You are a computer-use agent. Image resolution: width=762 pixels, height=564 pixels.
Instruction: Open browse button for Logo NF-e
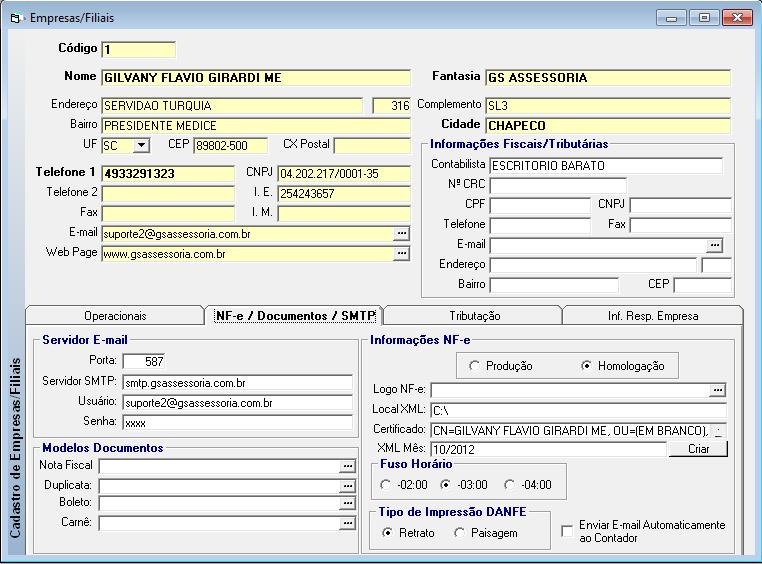pyautogui.click(x=717, y=390)
